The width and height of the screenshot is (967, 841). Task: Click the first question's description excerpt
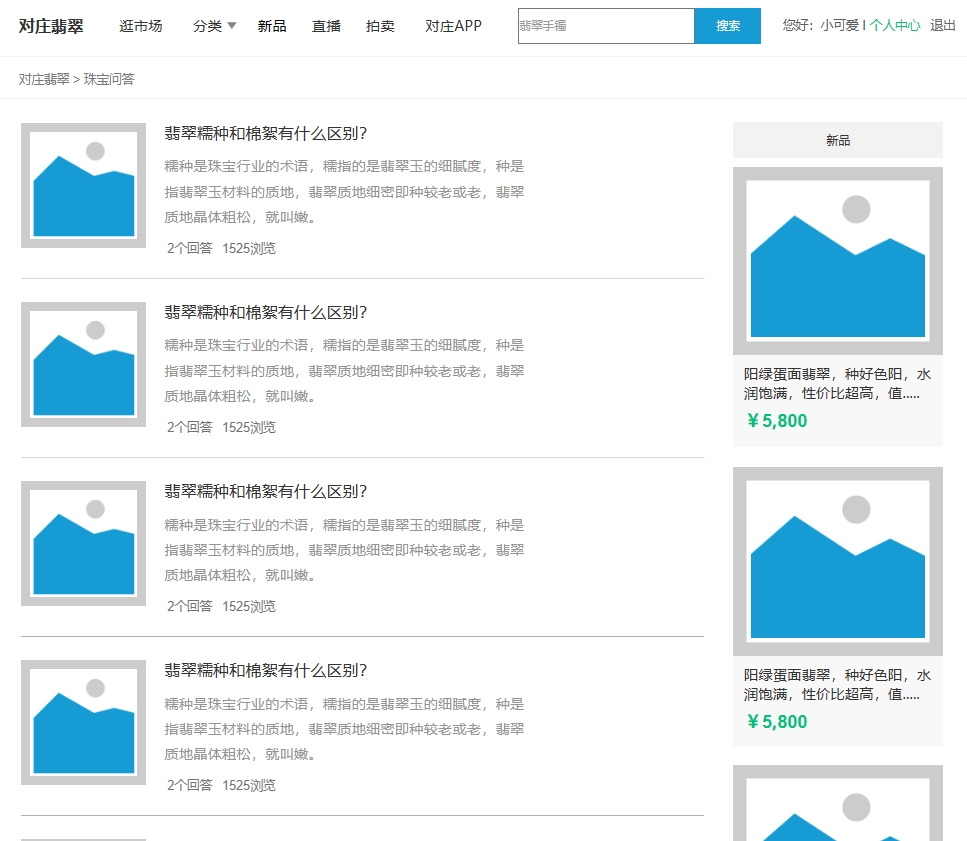(344, 192)
